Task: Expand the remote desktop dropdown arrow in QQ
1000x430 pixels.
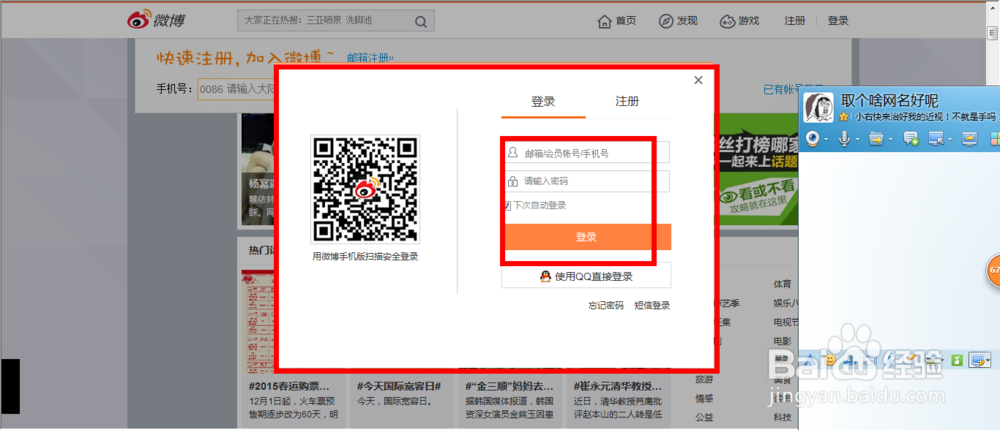Action: click(x=950, y=139)
